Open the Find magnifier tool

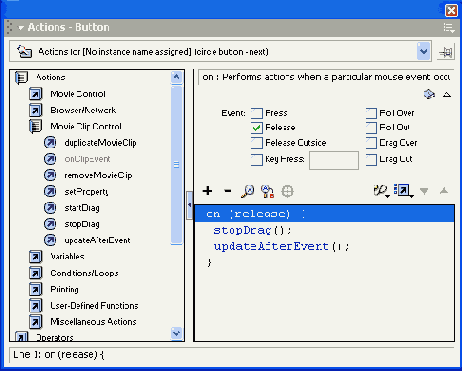coord(247,191)
